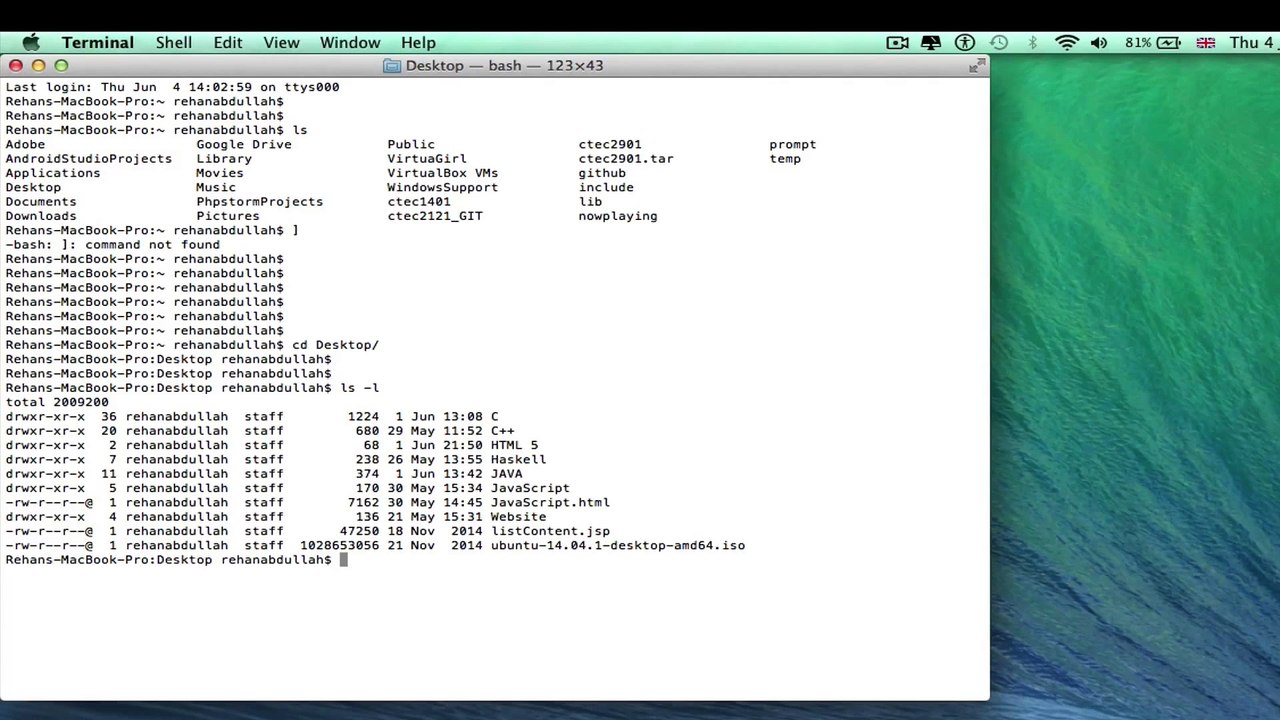Open the display menu bar icon

(x=931, y=43)
